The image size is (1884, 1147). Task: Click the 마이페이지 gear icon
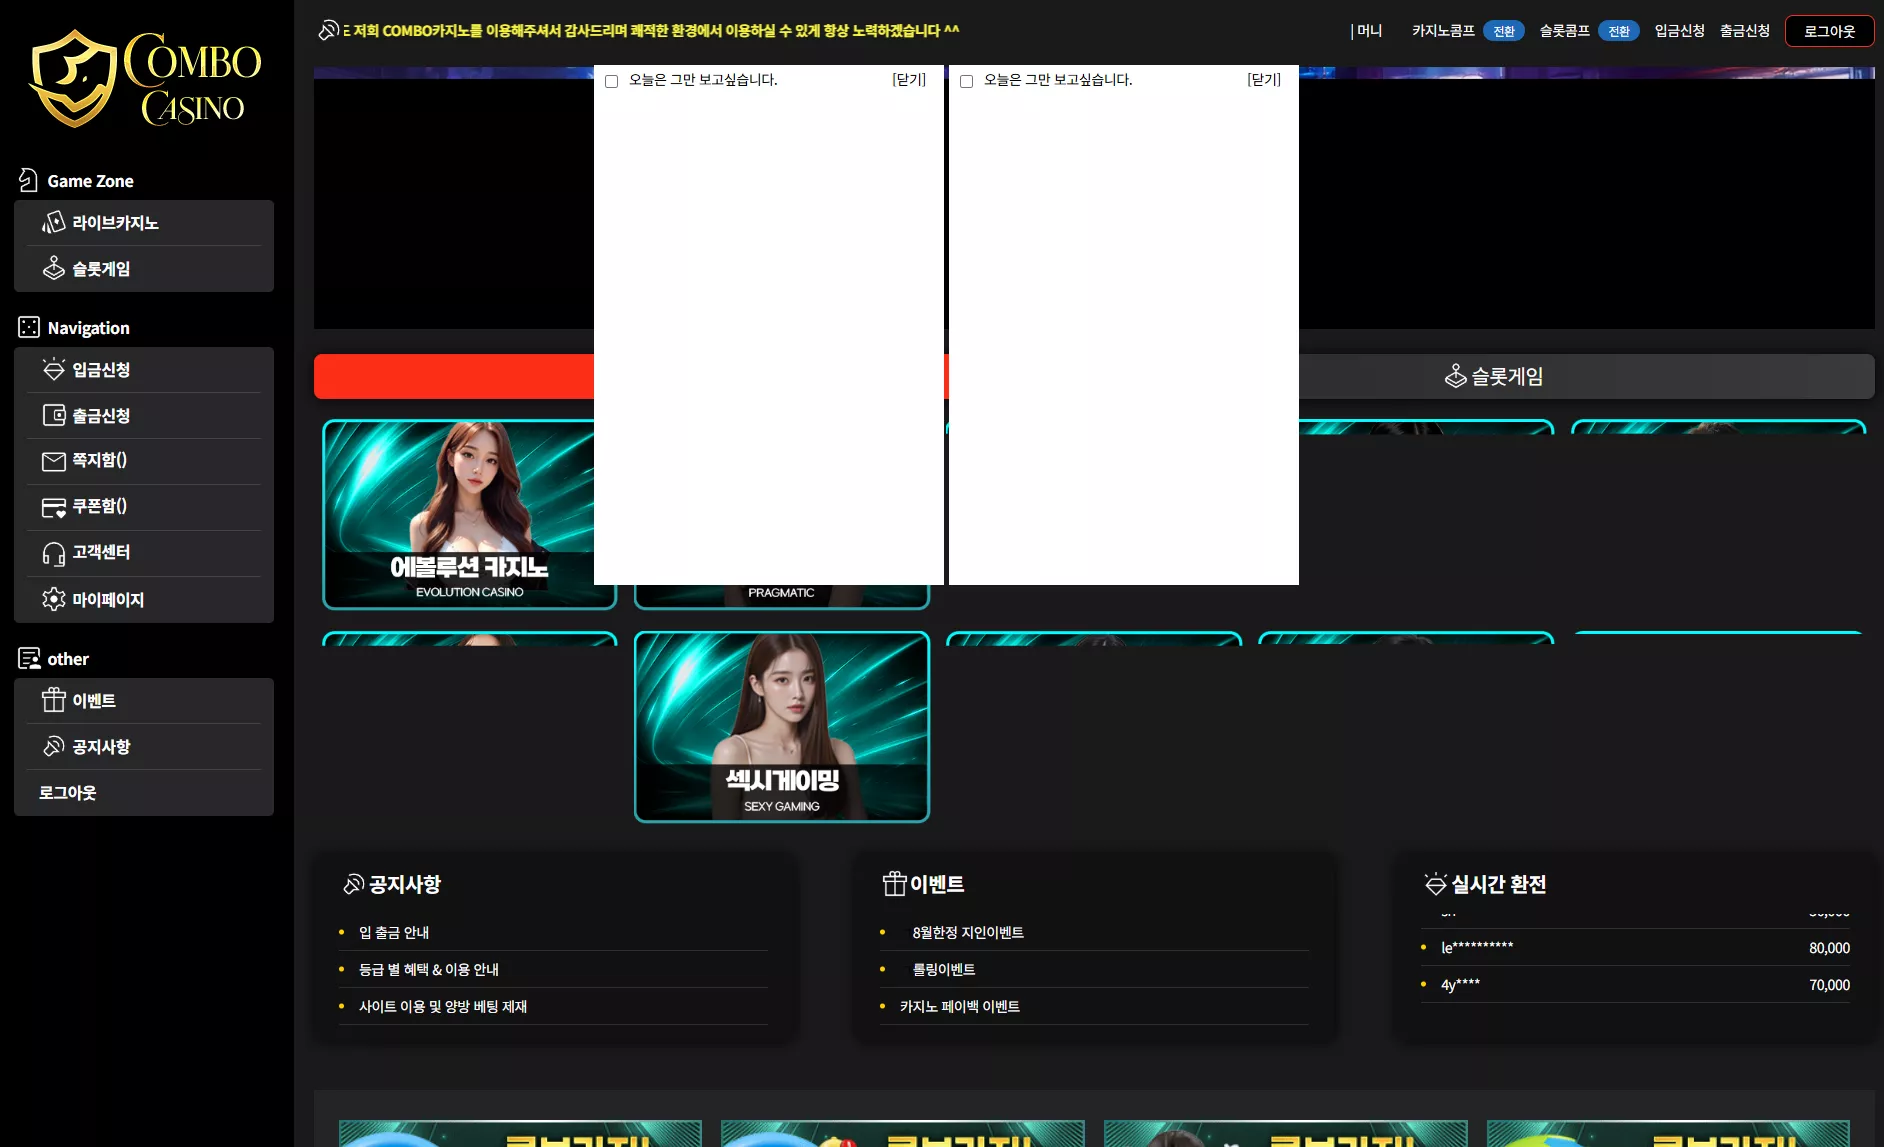54,599
